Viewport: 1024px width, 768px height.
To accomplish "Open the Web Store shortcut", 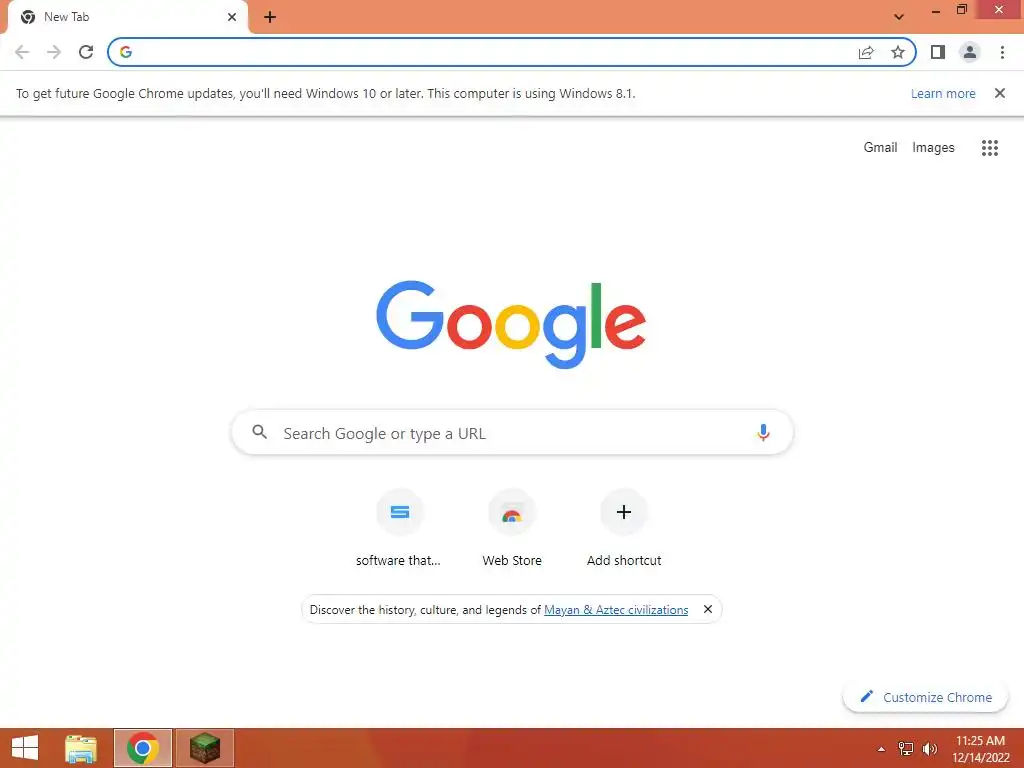I will click(x=512, y=529).
